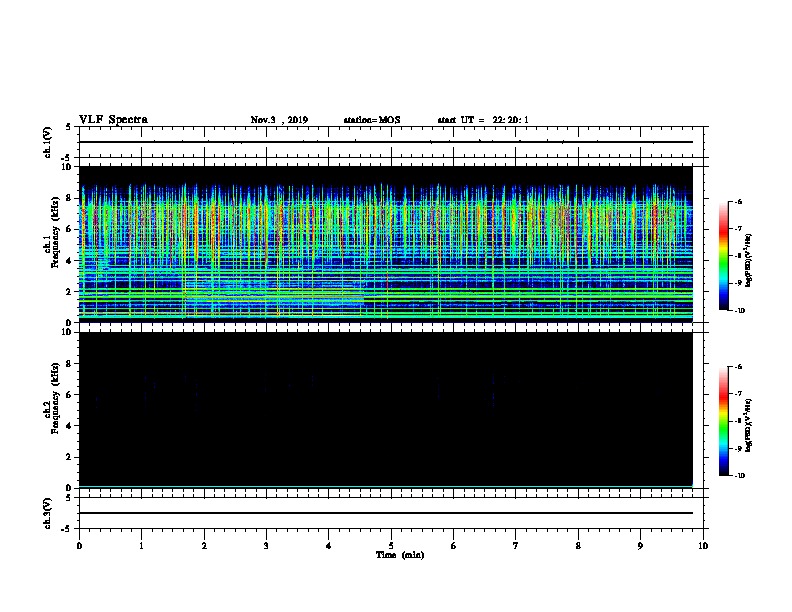Click the "-10" label on ch.1 color bar
The height and width of the screenshot is (612, 792).
[x=739, y=311]
